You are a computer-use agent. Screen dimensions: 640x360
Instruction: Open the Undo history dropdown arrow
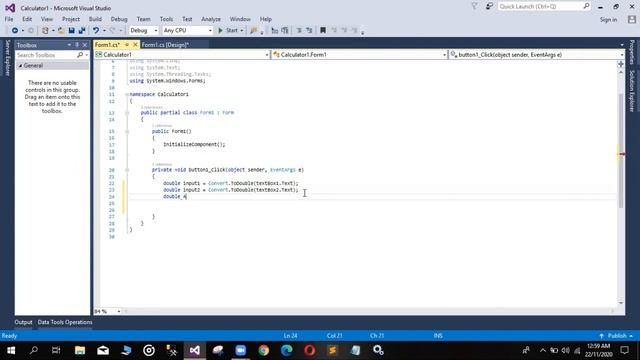pyautogui.click(x=104, y=31)
